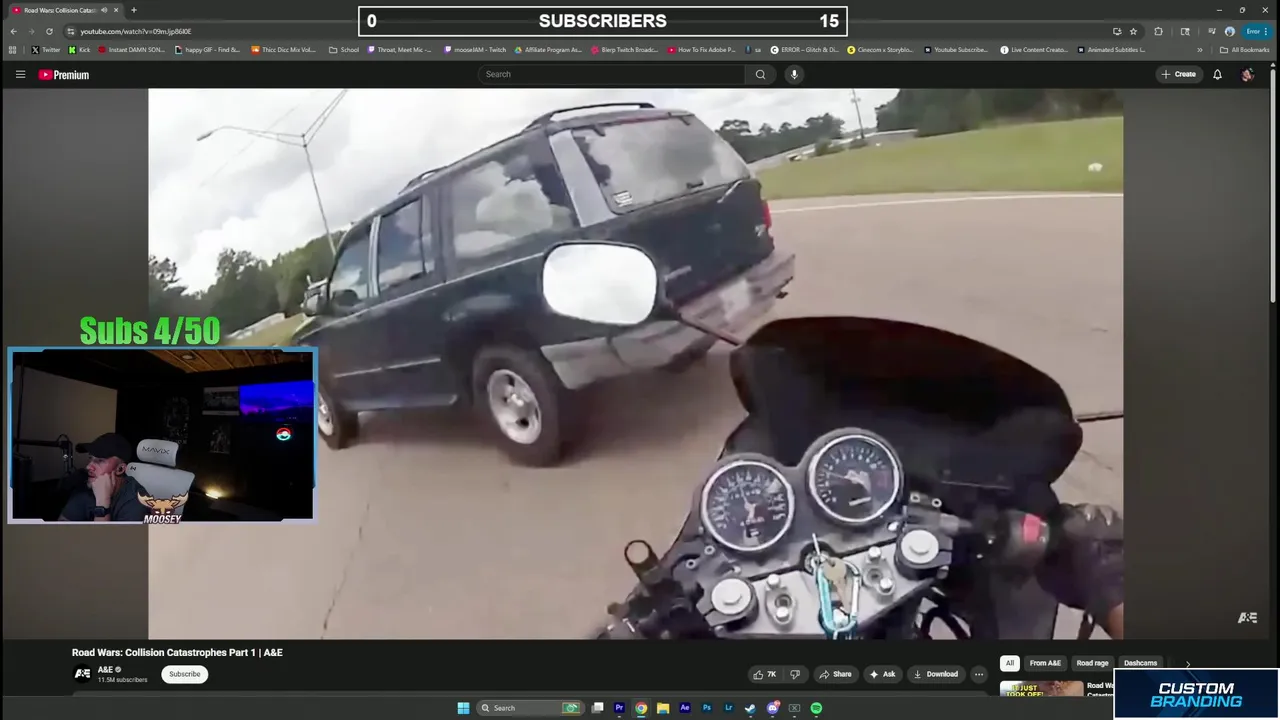
Task: Click the Windows taskbar search box
Action: tap(529, 708)
